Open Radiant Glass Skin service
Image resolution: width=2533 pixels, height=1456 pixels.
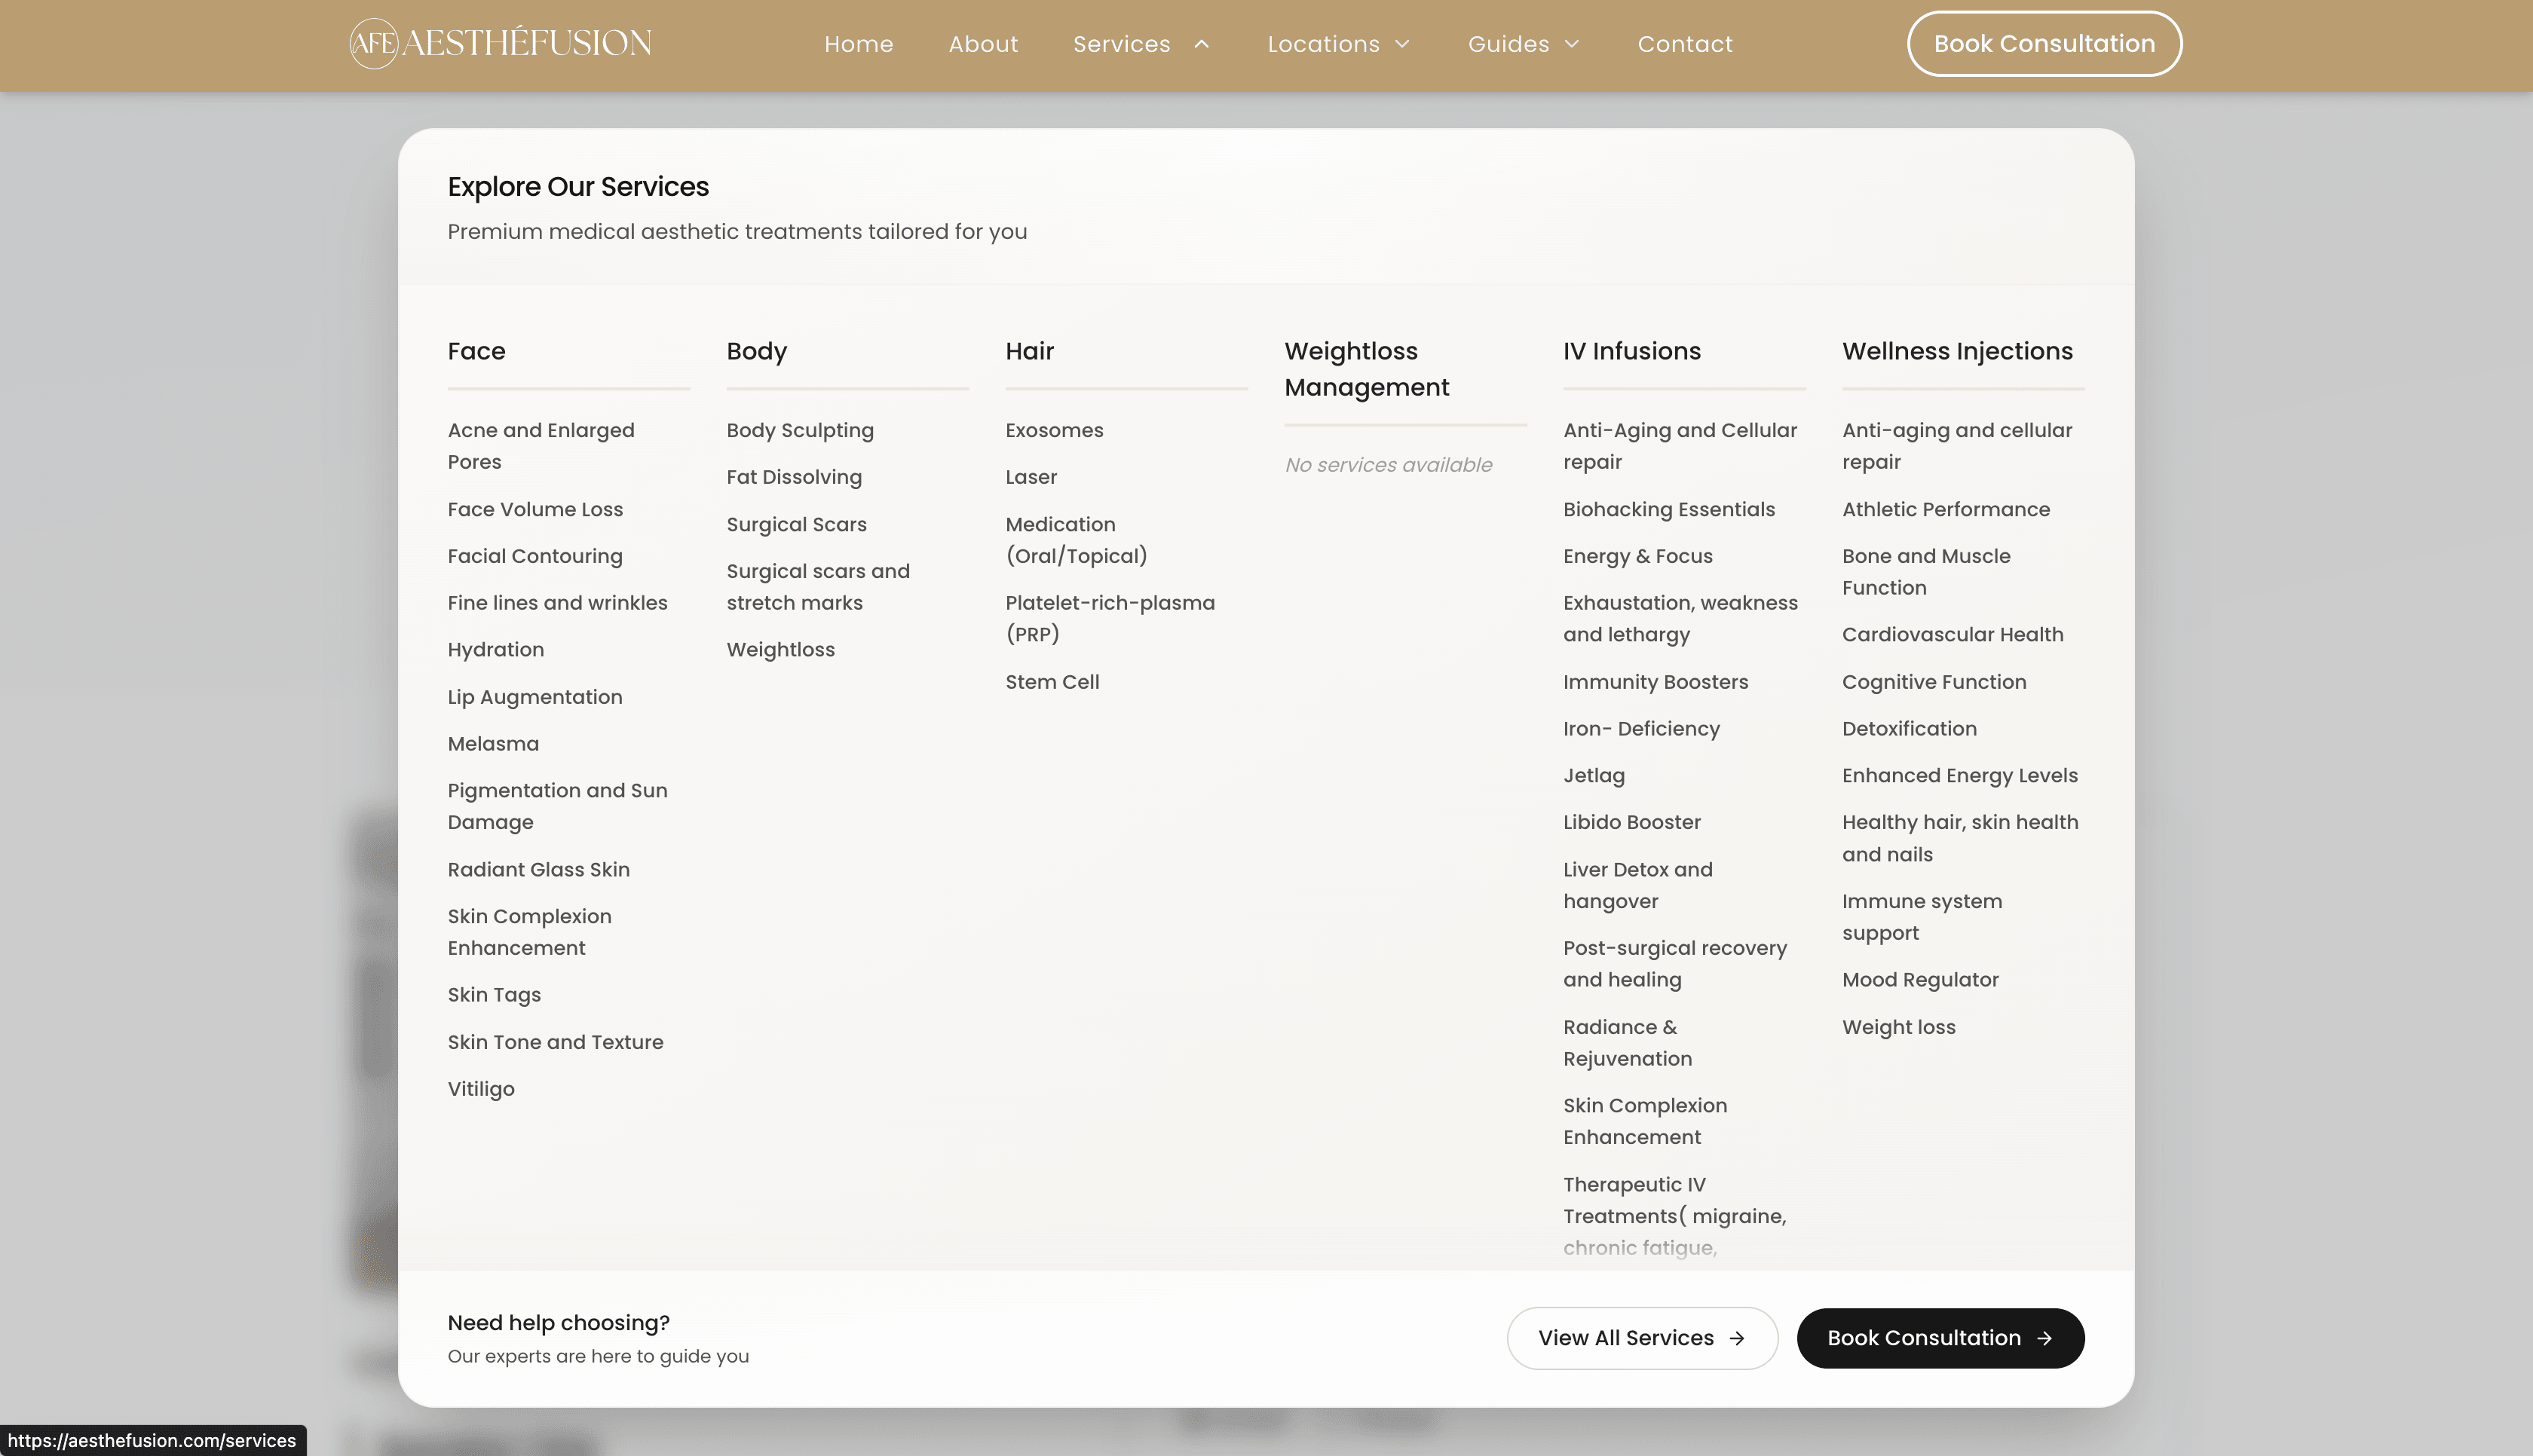[x=538, y=870]
